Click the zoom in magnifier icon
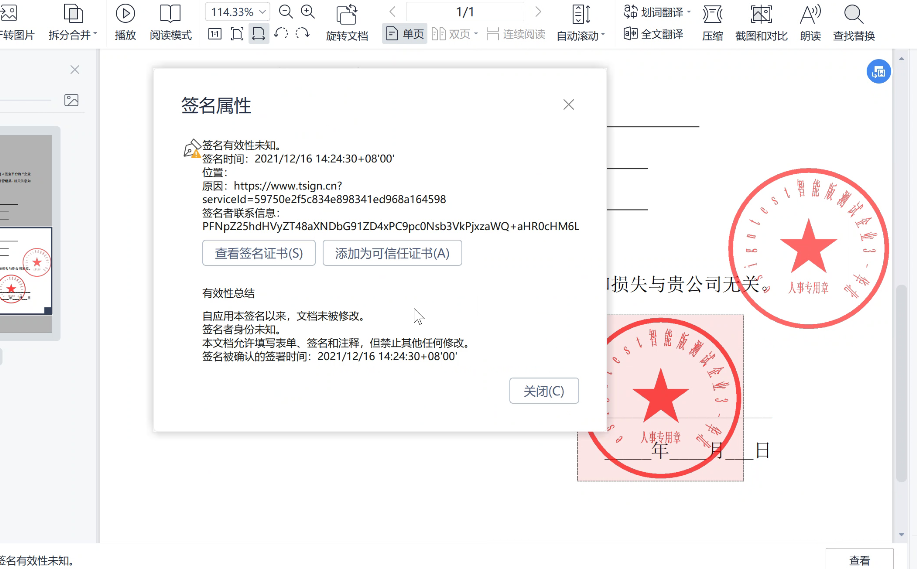The image size is (917, 569). pyautogui.click(x=308, y=12)
